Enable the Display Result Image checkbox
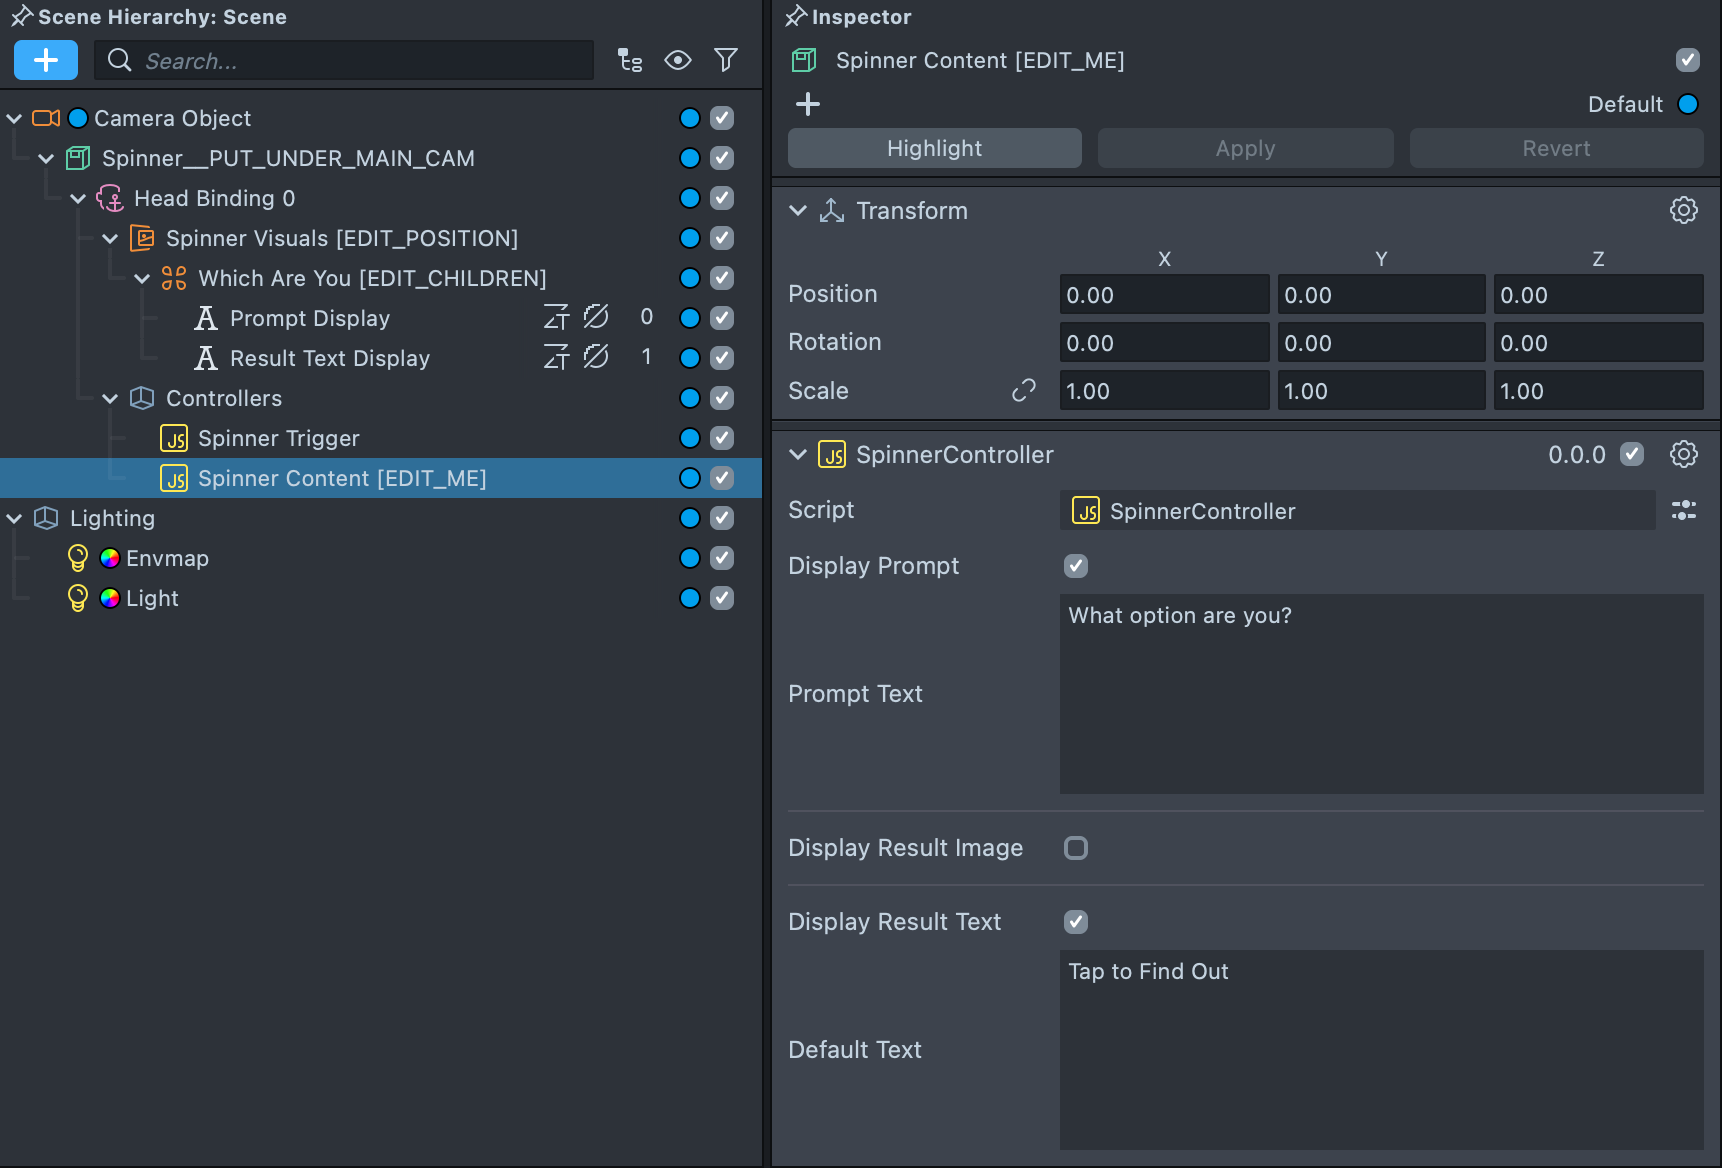Viewport: 1722px width, 1168px height. (x=1076, y=848)
